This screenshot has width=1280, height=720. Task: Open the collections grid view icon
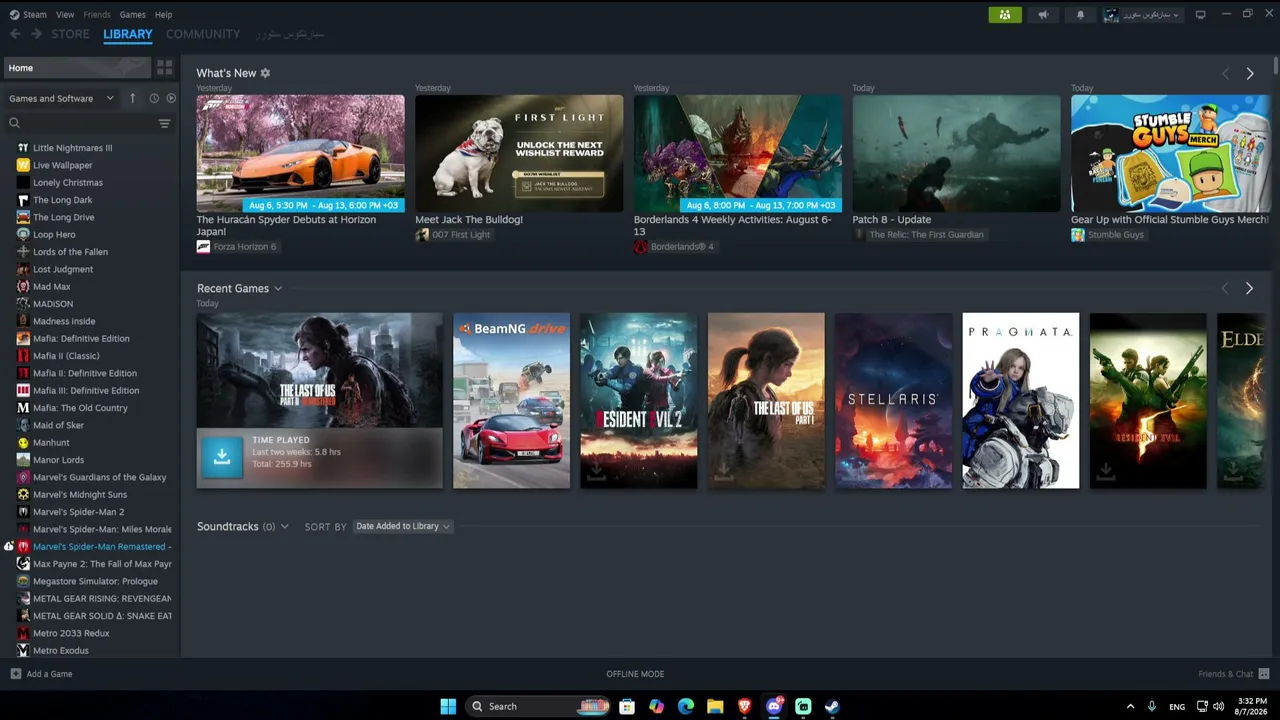pos(165,68)
